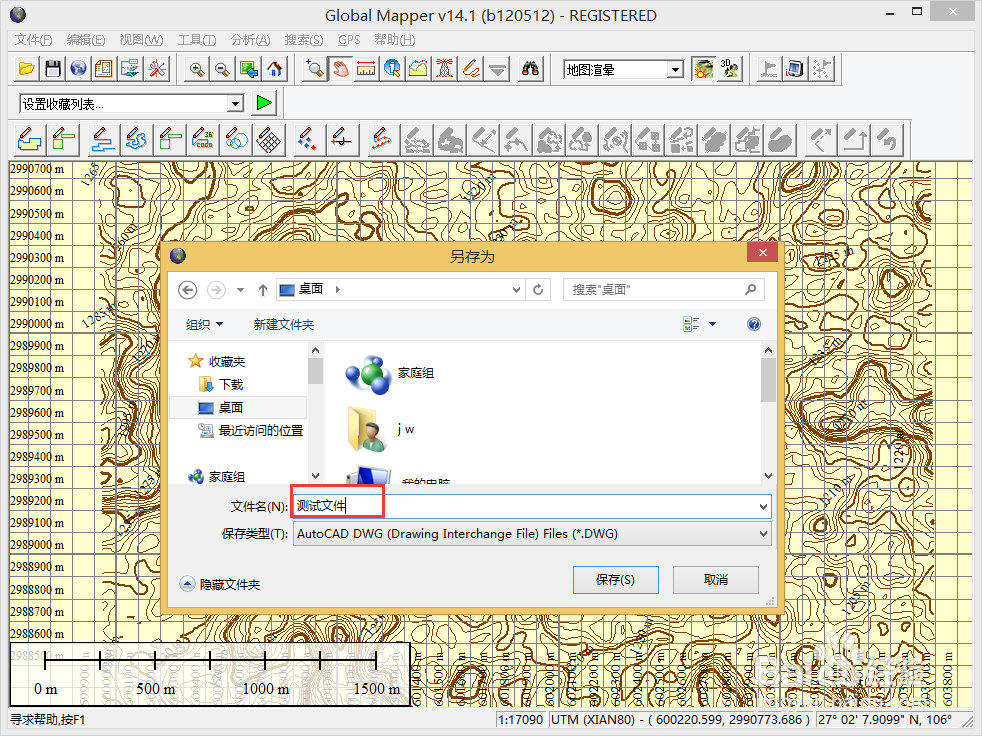This screenshot has width=982, height=736.
Task: Expand file name history dropdown
Action: point(763,506)
